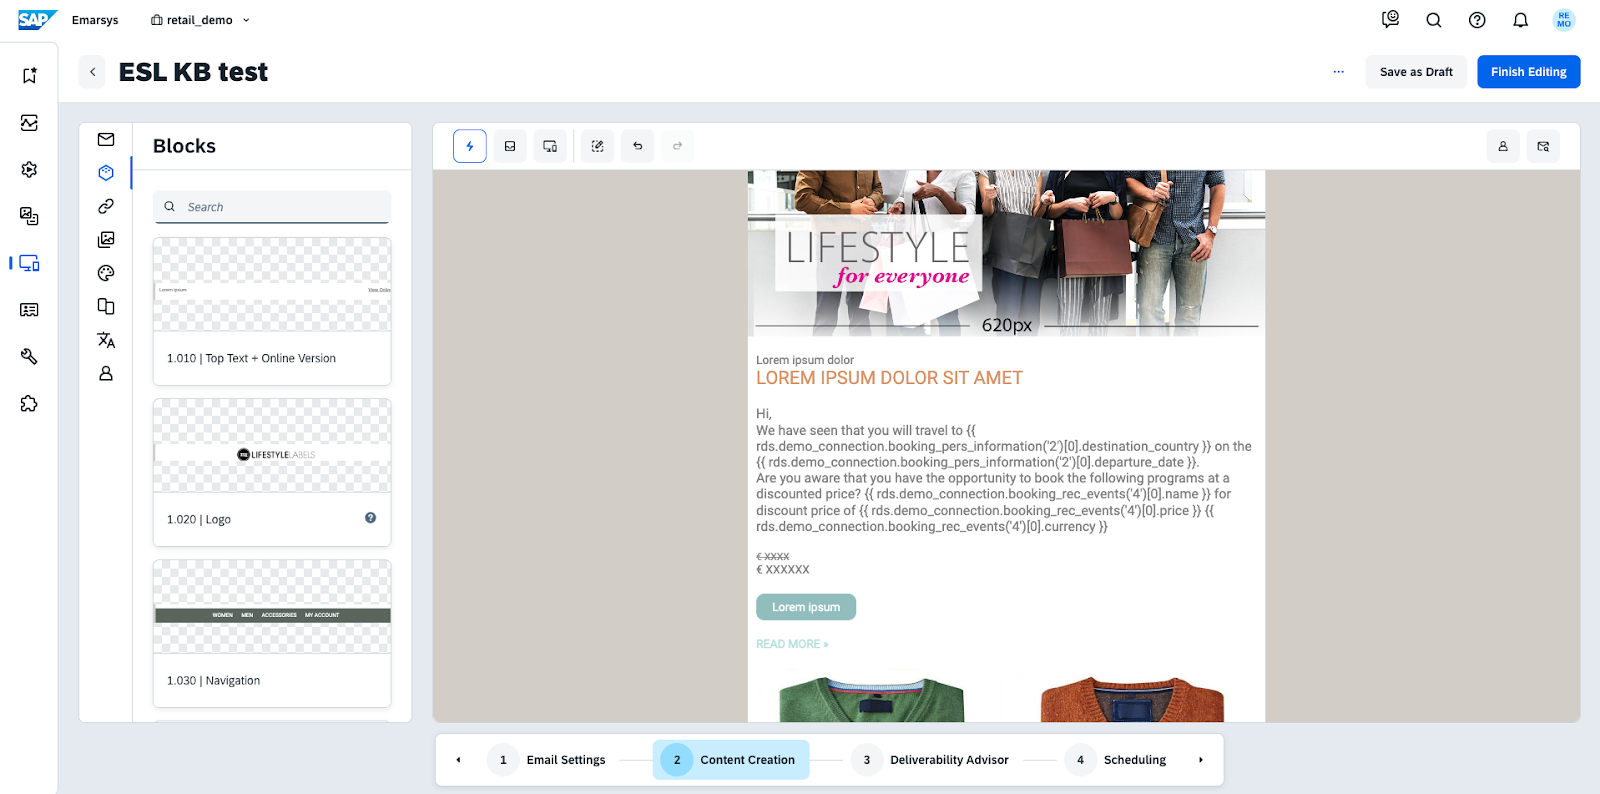Viewport: 1600px width, 794px height.
Task: Show help for the 1.020 Logo block
Action: (x=371, y=518)
